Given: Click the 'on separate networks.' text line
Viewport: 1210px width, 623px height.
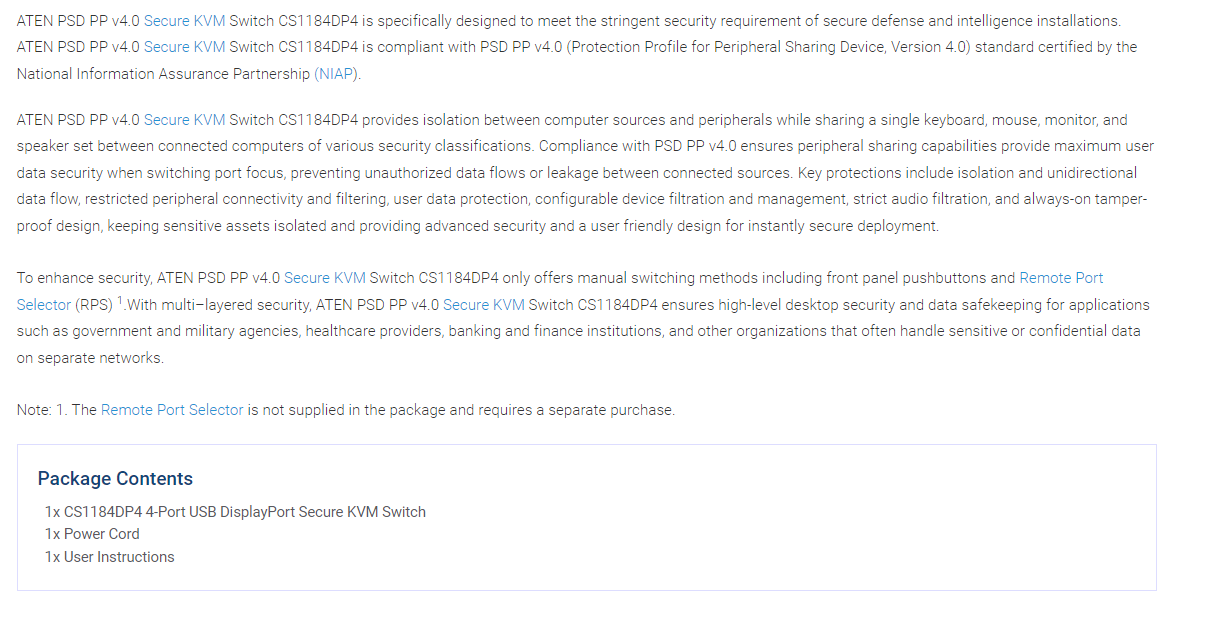Looking at the screenshot, I should click(x=90, y=358).
